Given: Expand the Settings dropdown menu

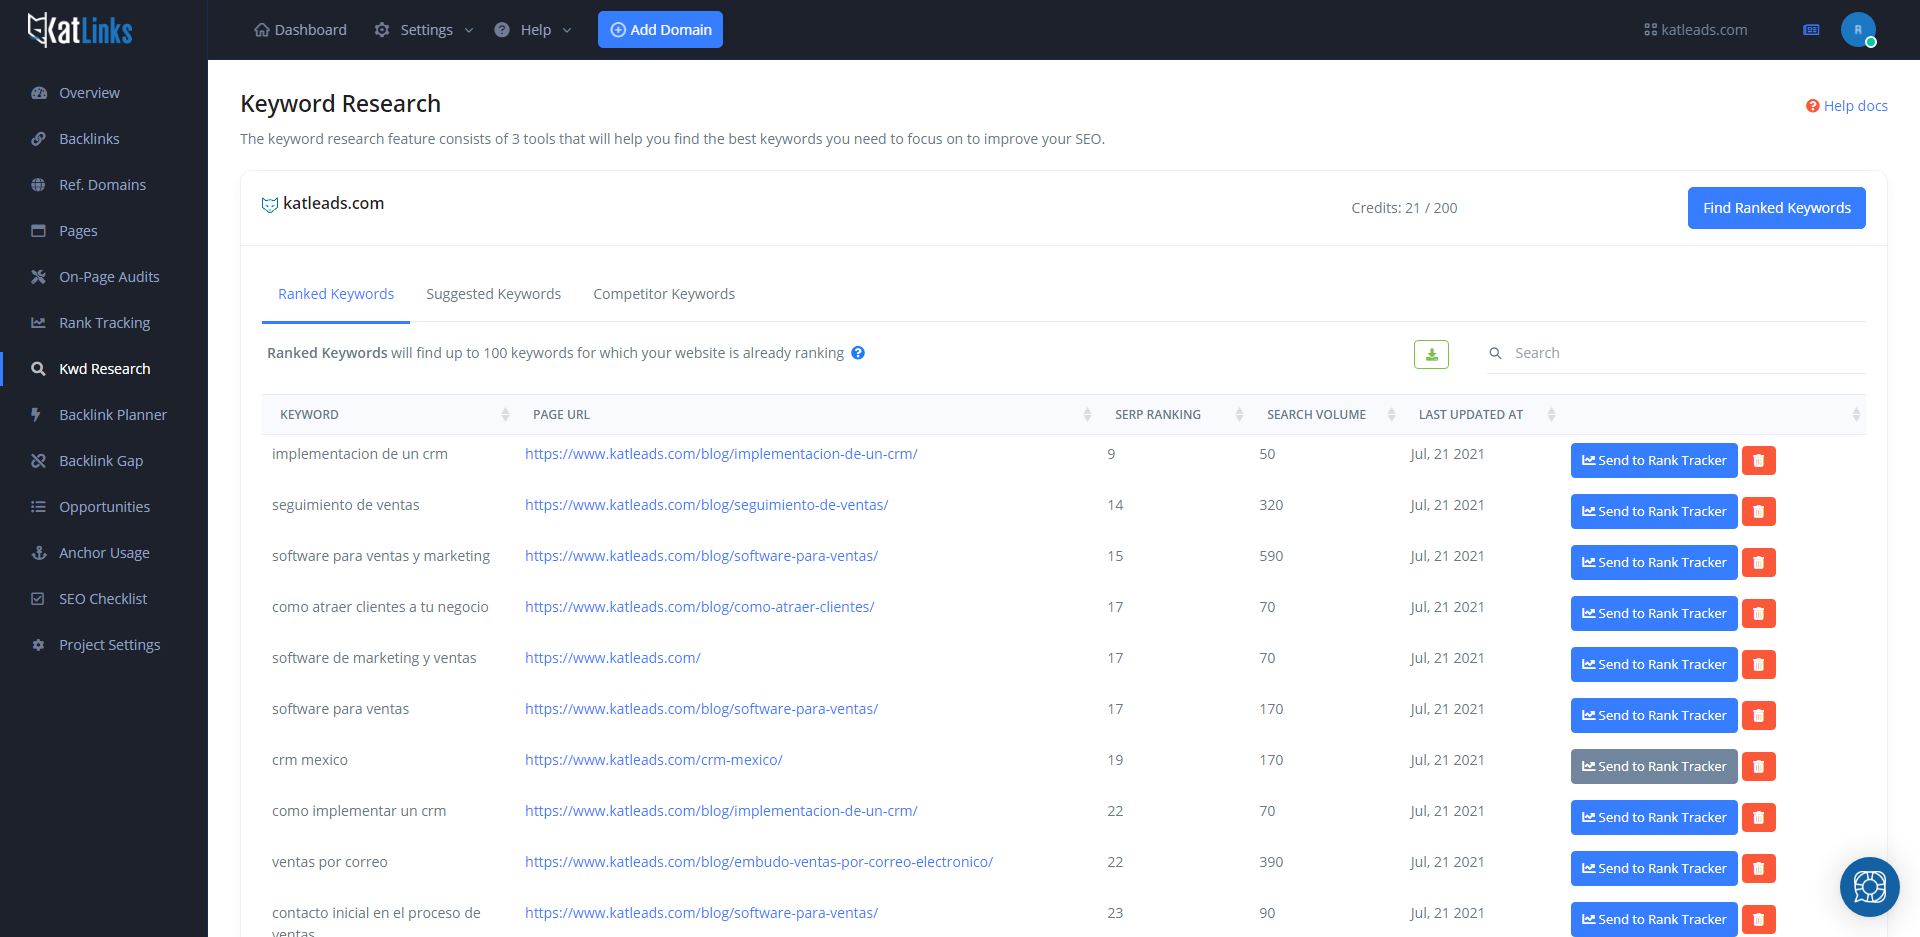Looking at the screenshot, I should (424, 30).
